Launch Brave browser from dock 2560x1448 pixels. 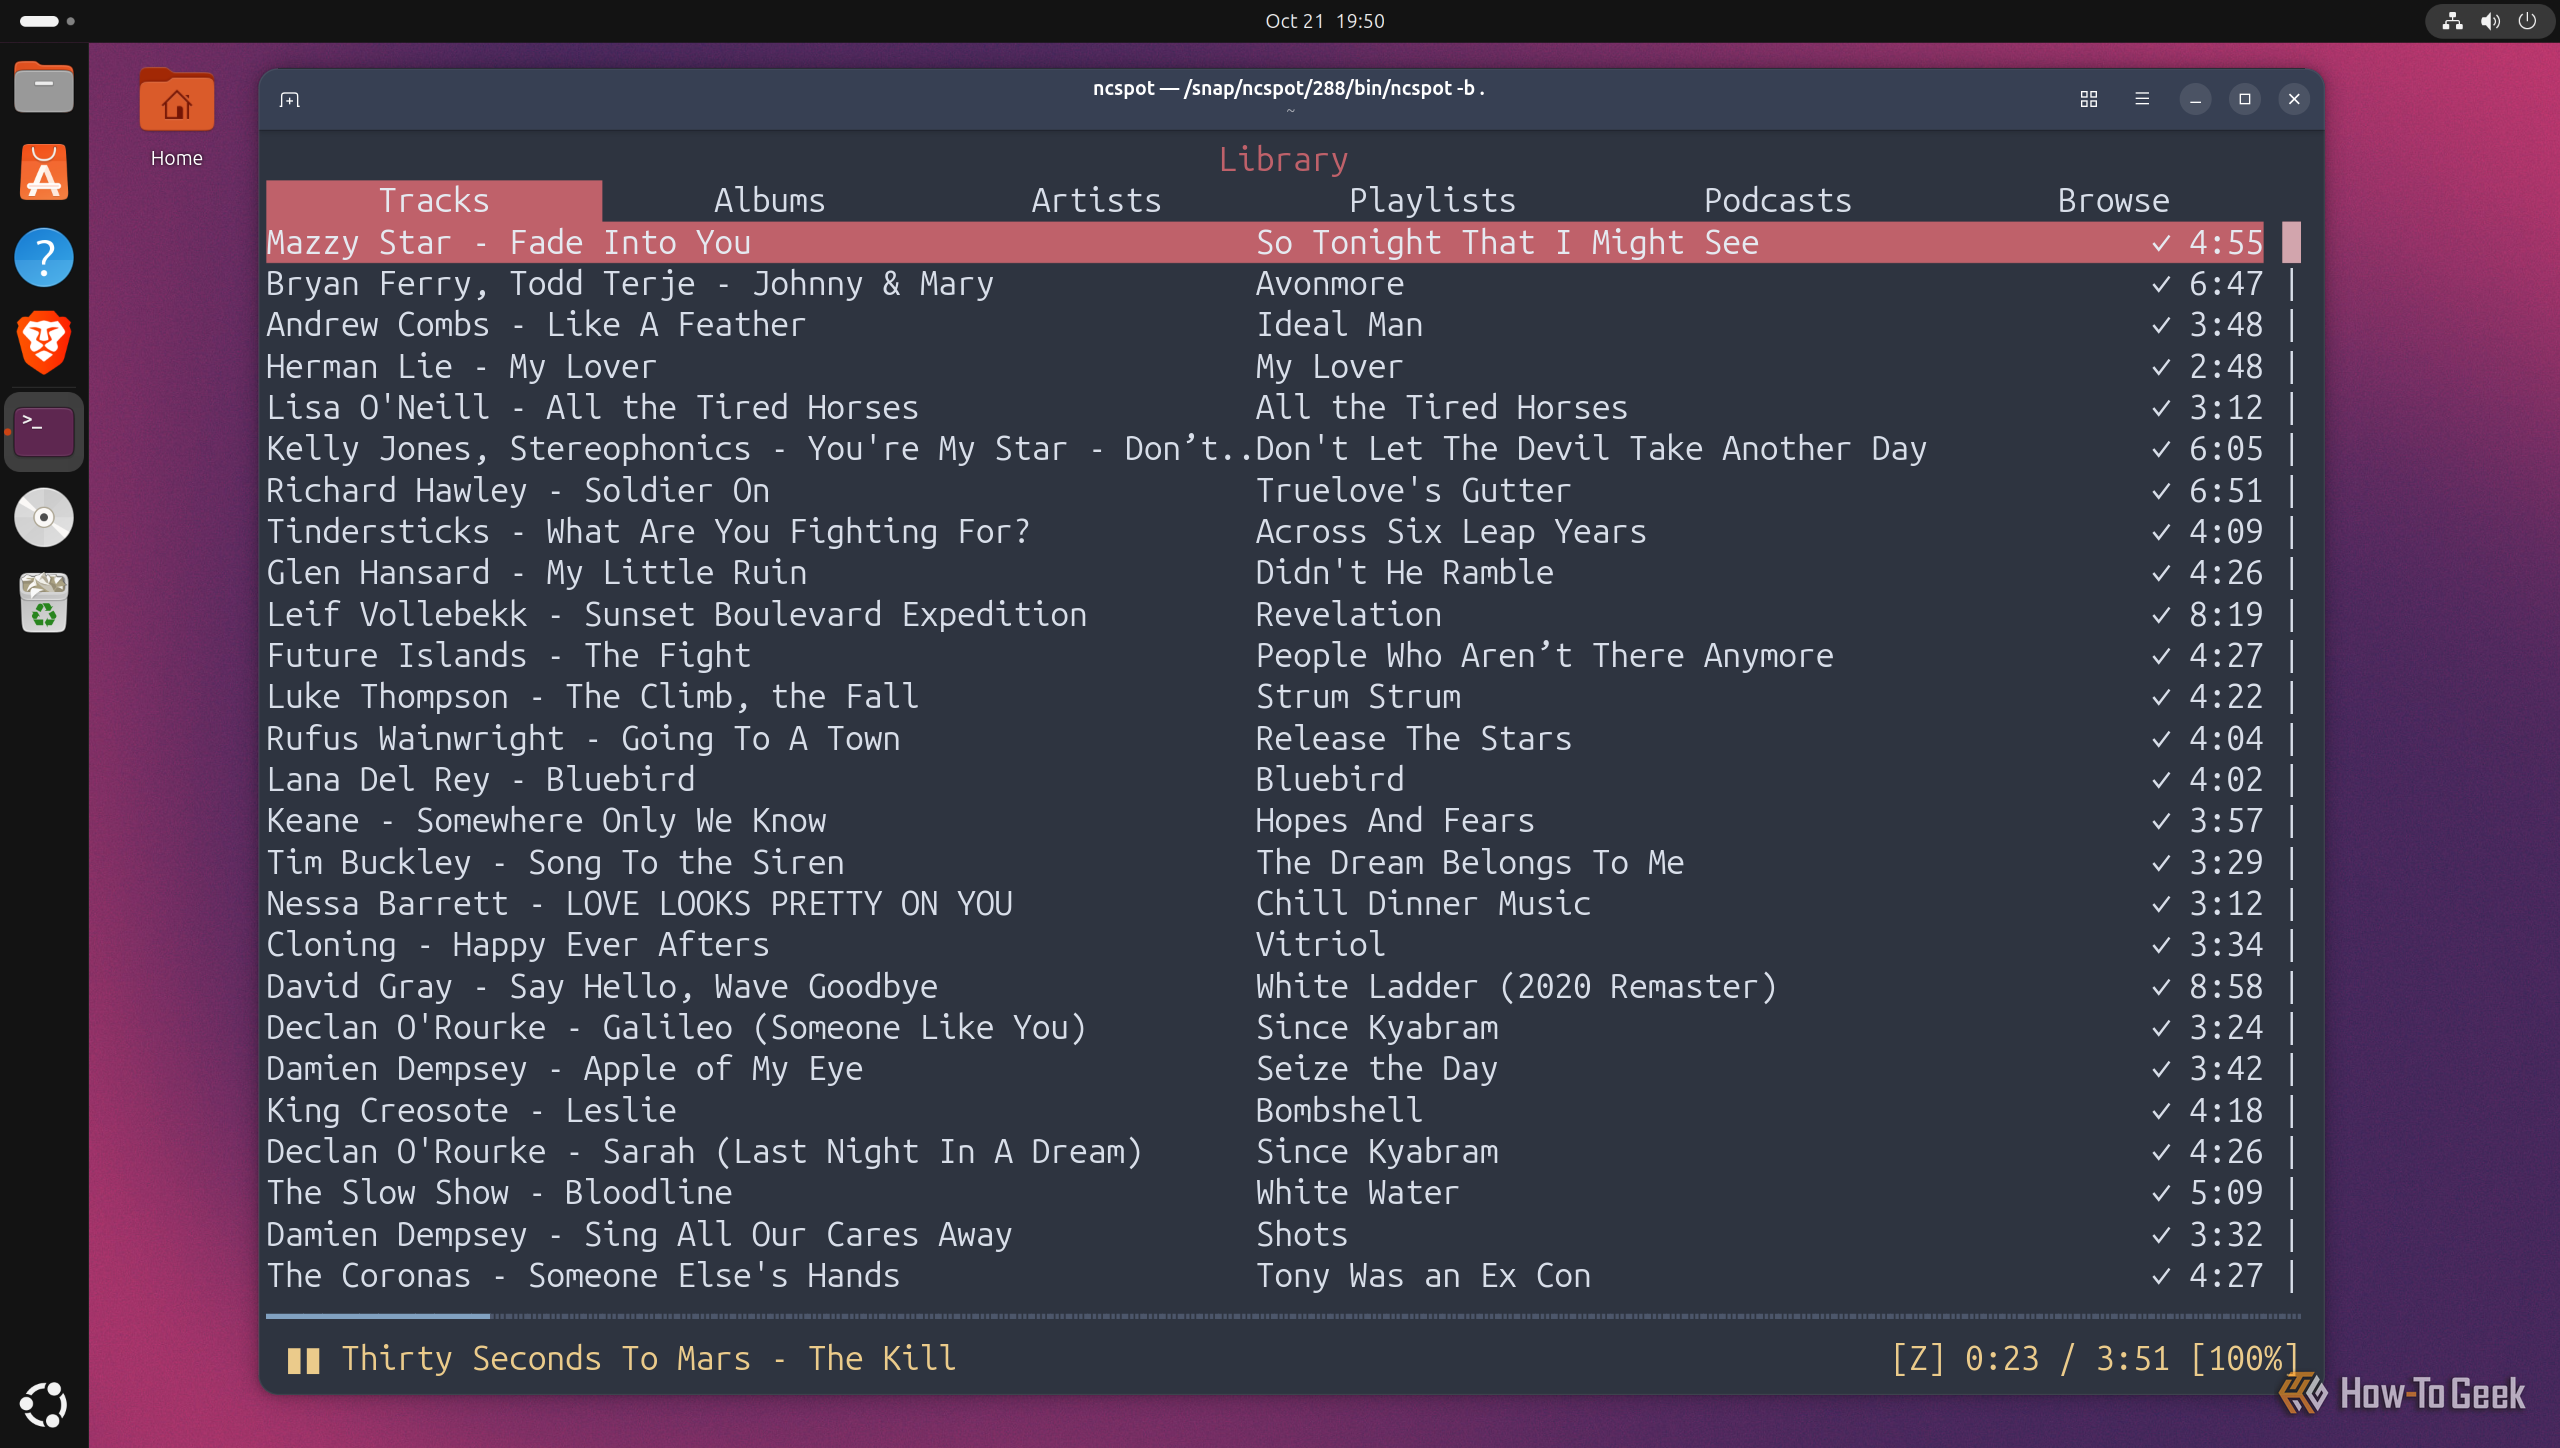click(x=44, y=343)
